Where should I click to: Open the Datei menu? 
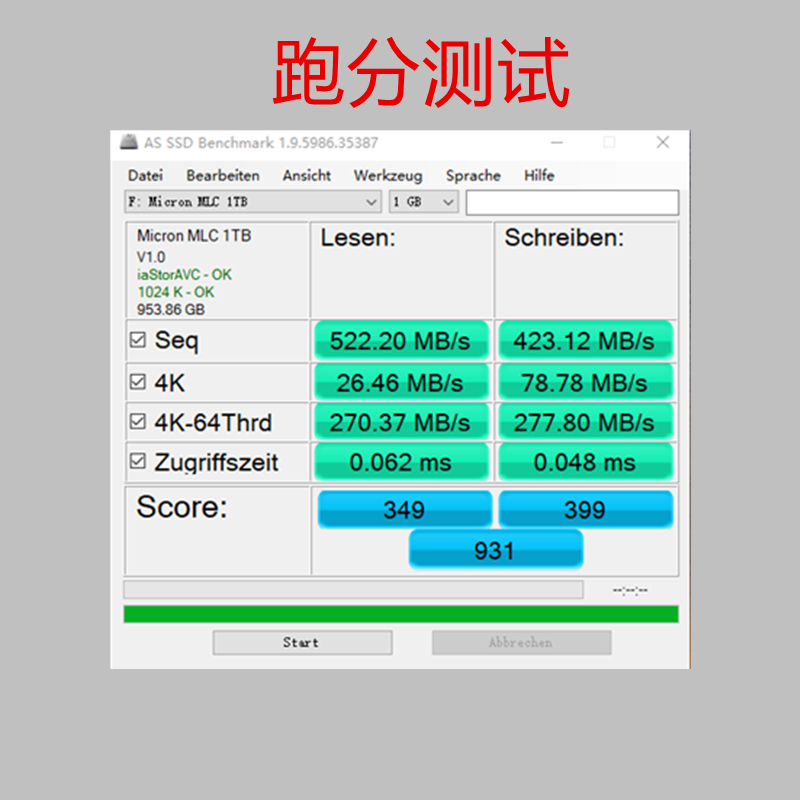[145, 176]
